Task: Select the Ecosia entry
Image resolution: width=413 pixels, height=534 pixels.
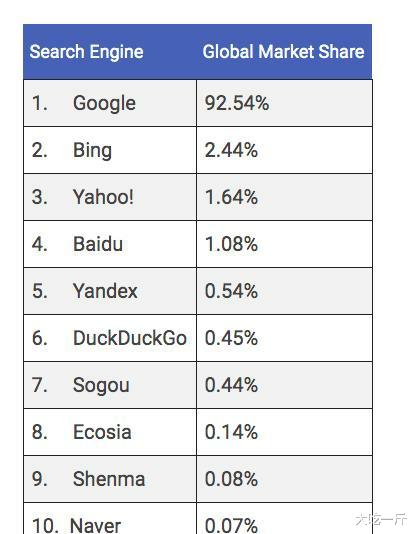Action: [110, 432]
